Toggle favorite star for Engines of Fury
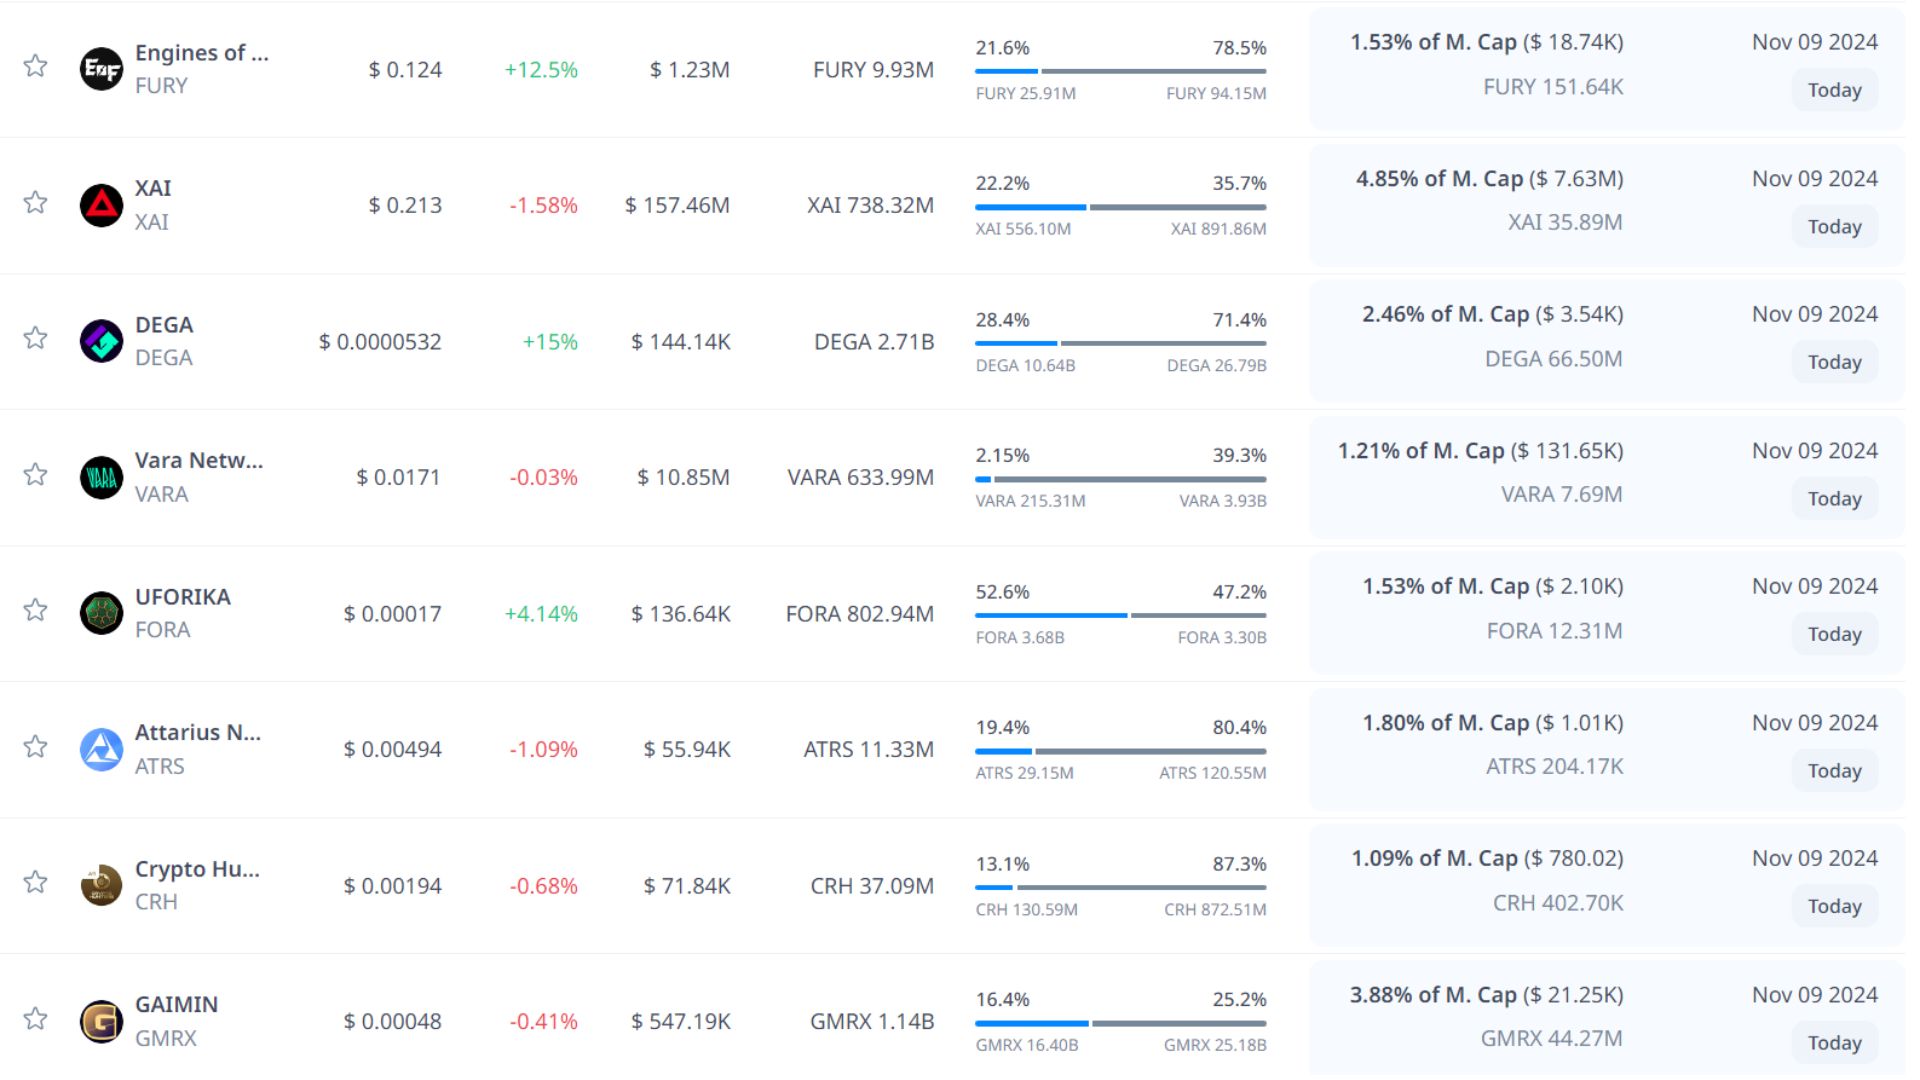The height and width of the screenshot is (1080, 1920). 36,66
